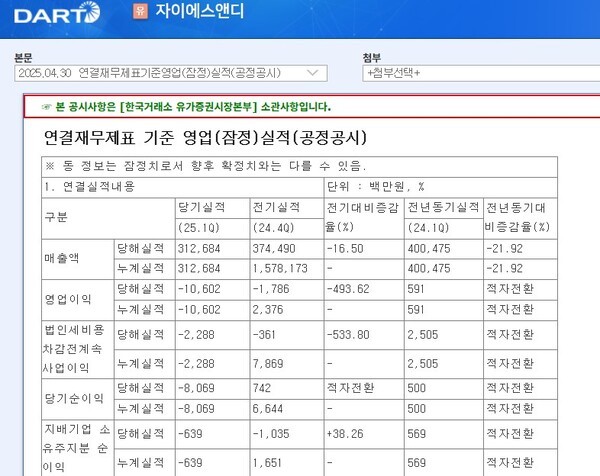Screen dimensions: 600x476
Task: Click the 1,651 cumulative controlling interest cell
Action: [287, 463]
